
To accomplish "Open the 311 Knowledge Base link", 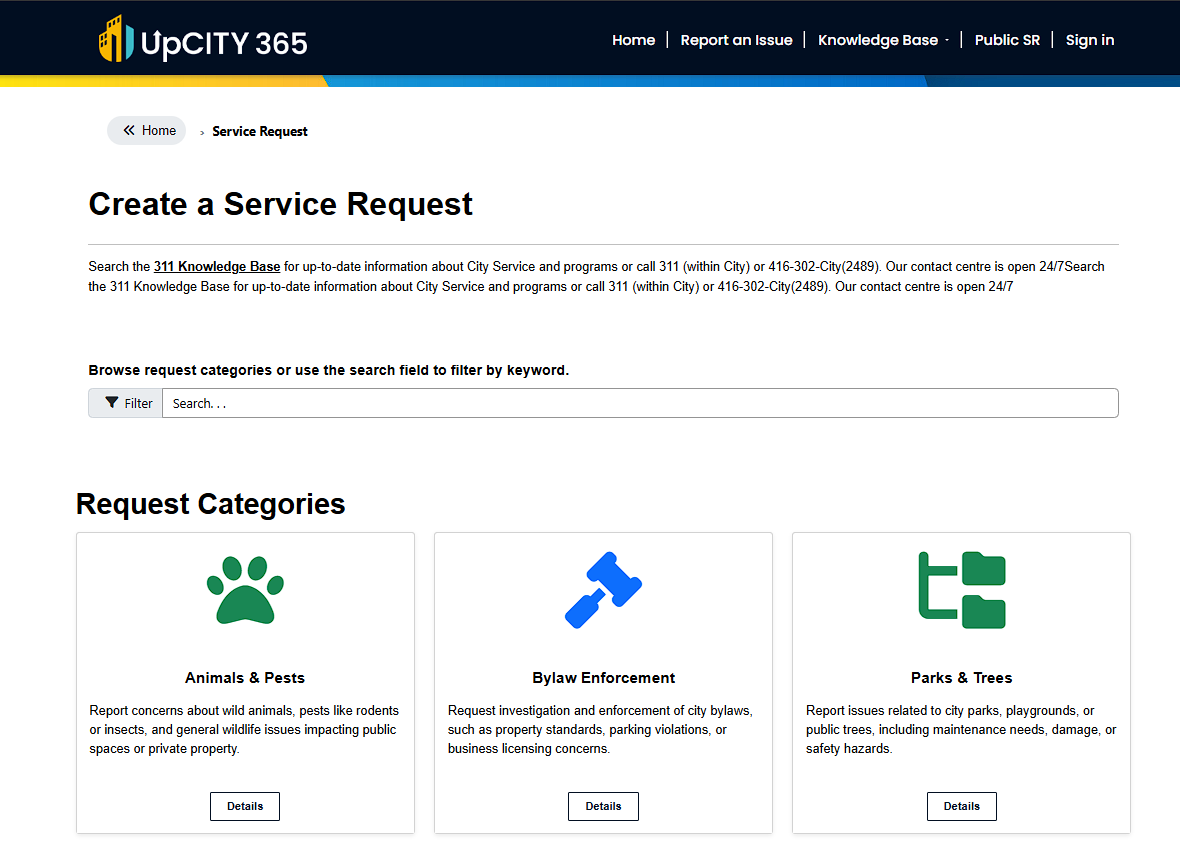I will tap(216, 266).
